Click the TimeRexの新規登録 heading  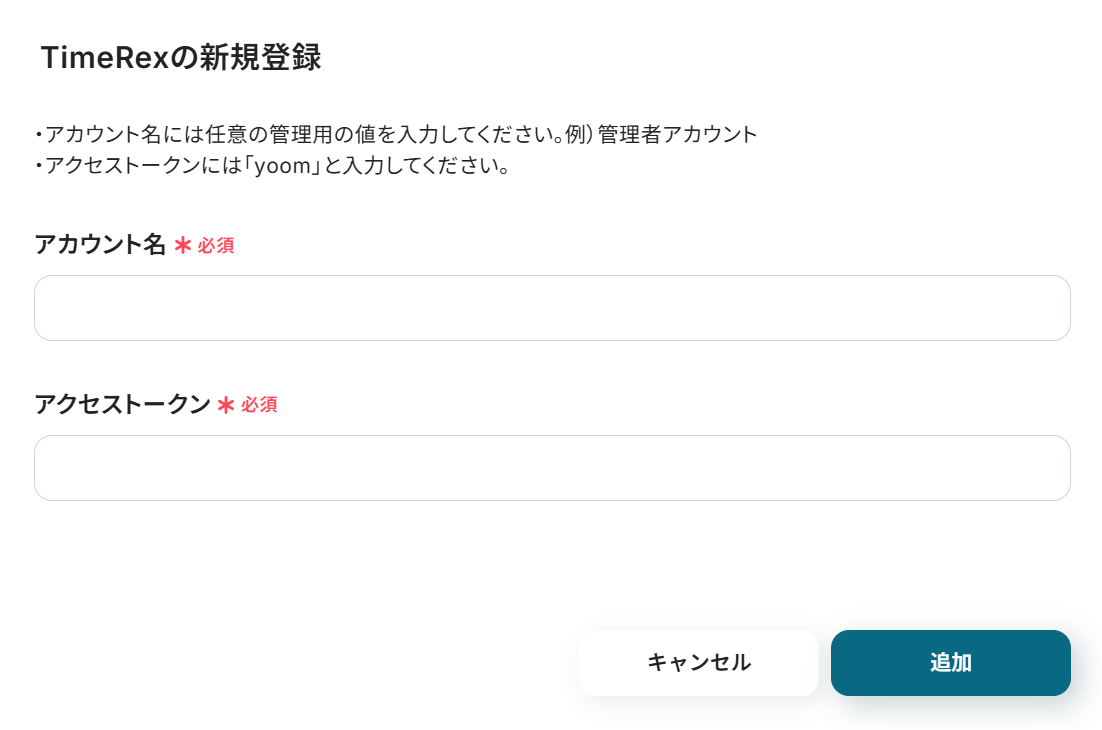(181, 58)
